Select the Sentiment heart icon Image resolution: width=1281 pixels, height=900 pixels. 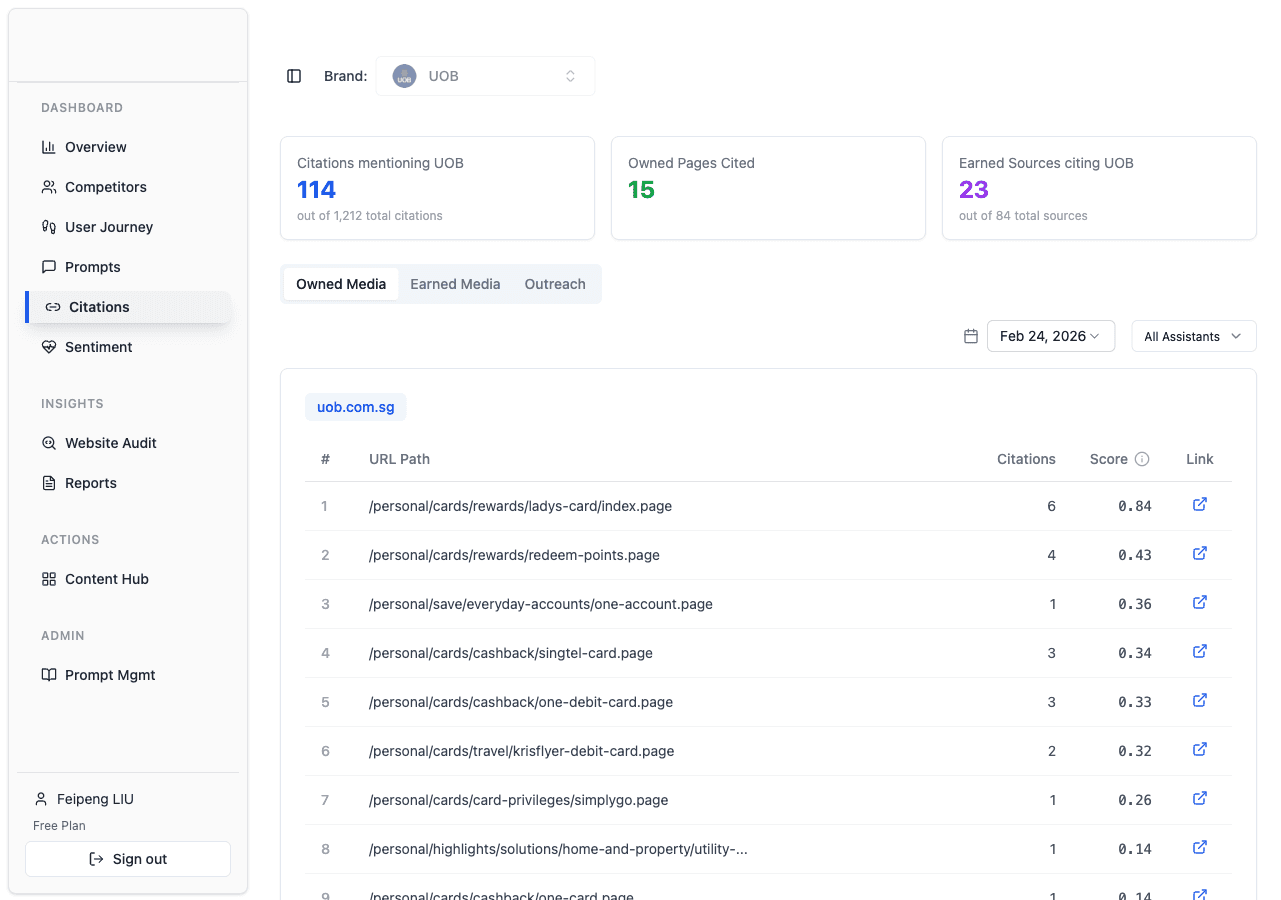point(49,347)
